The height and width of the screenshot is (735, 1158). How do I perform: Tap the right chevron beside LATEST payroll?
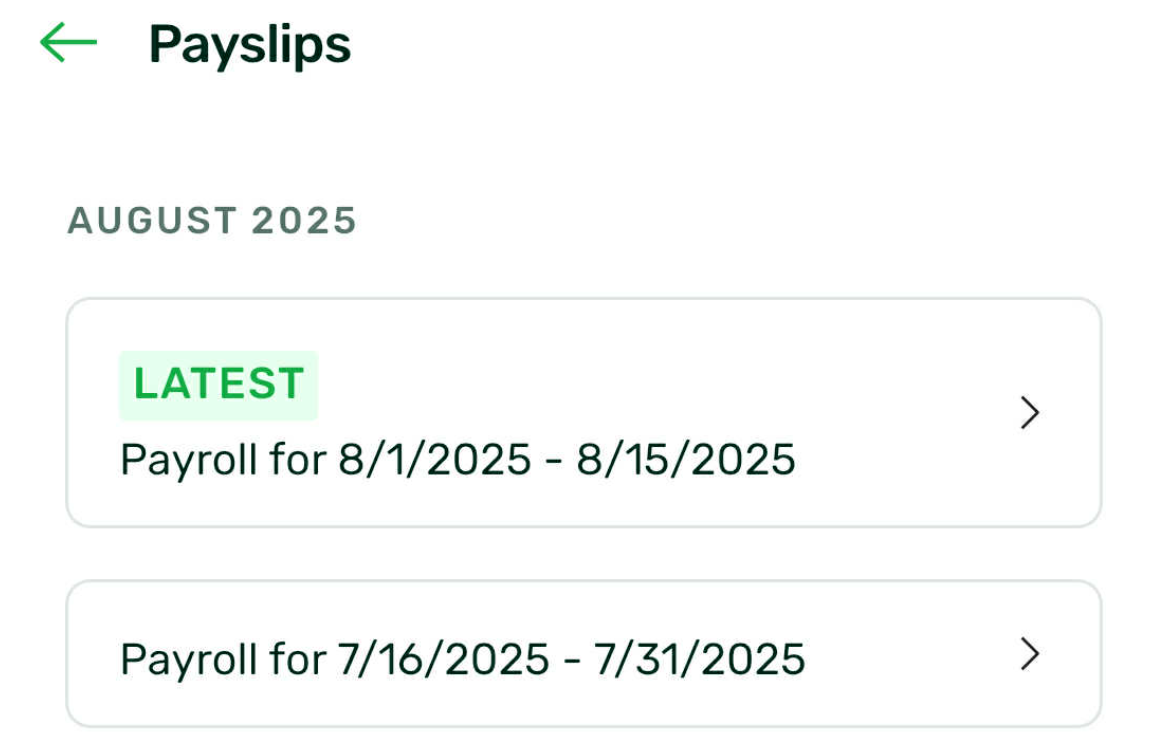(x=1029, y=412)
